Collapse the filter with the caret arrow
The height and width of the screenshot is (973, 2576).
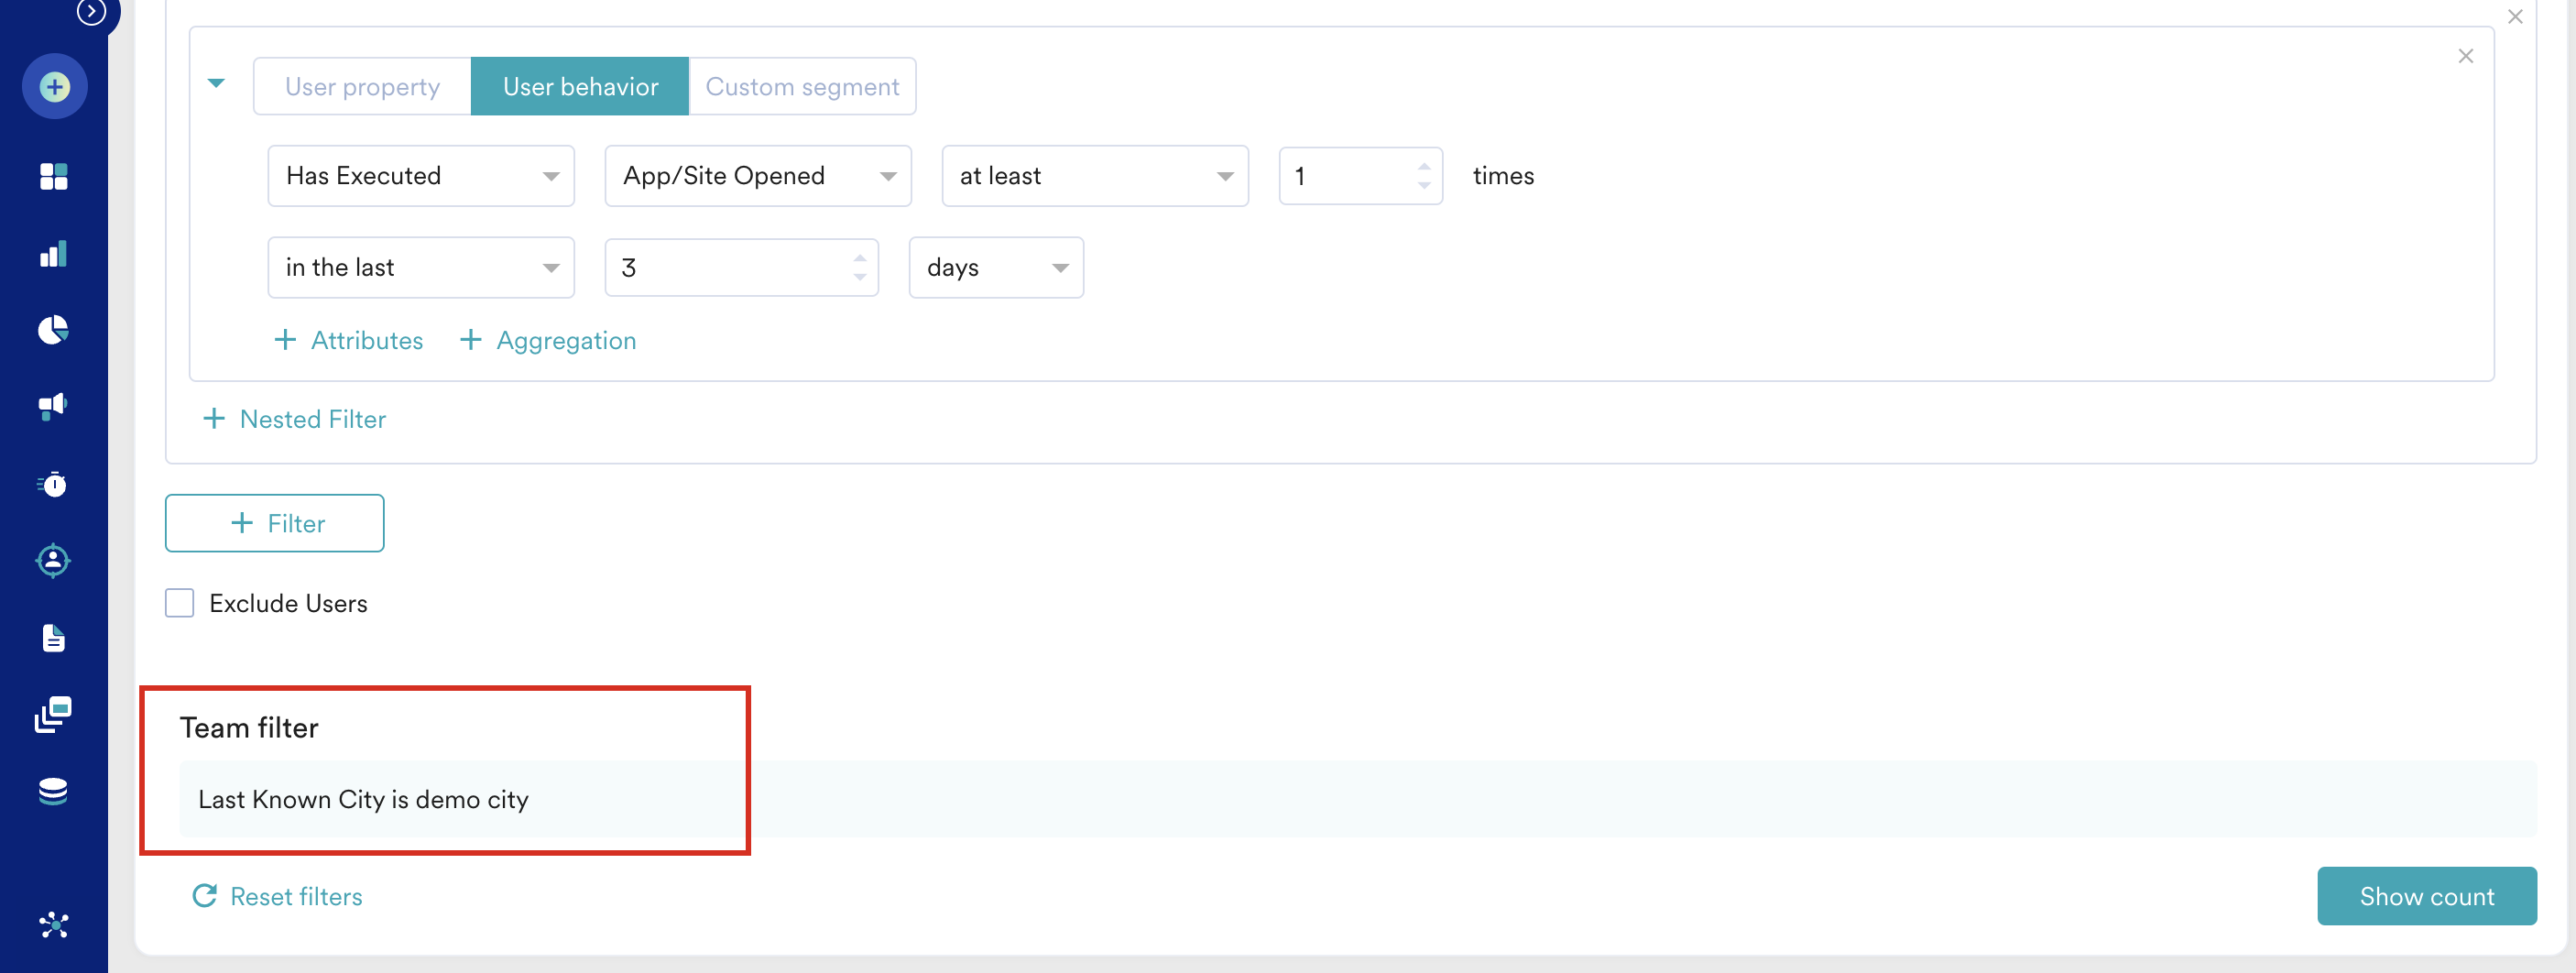click(x=216, y=84)
